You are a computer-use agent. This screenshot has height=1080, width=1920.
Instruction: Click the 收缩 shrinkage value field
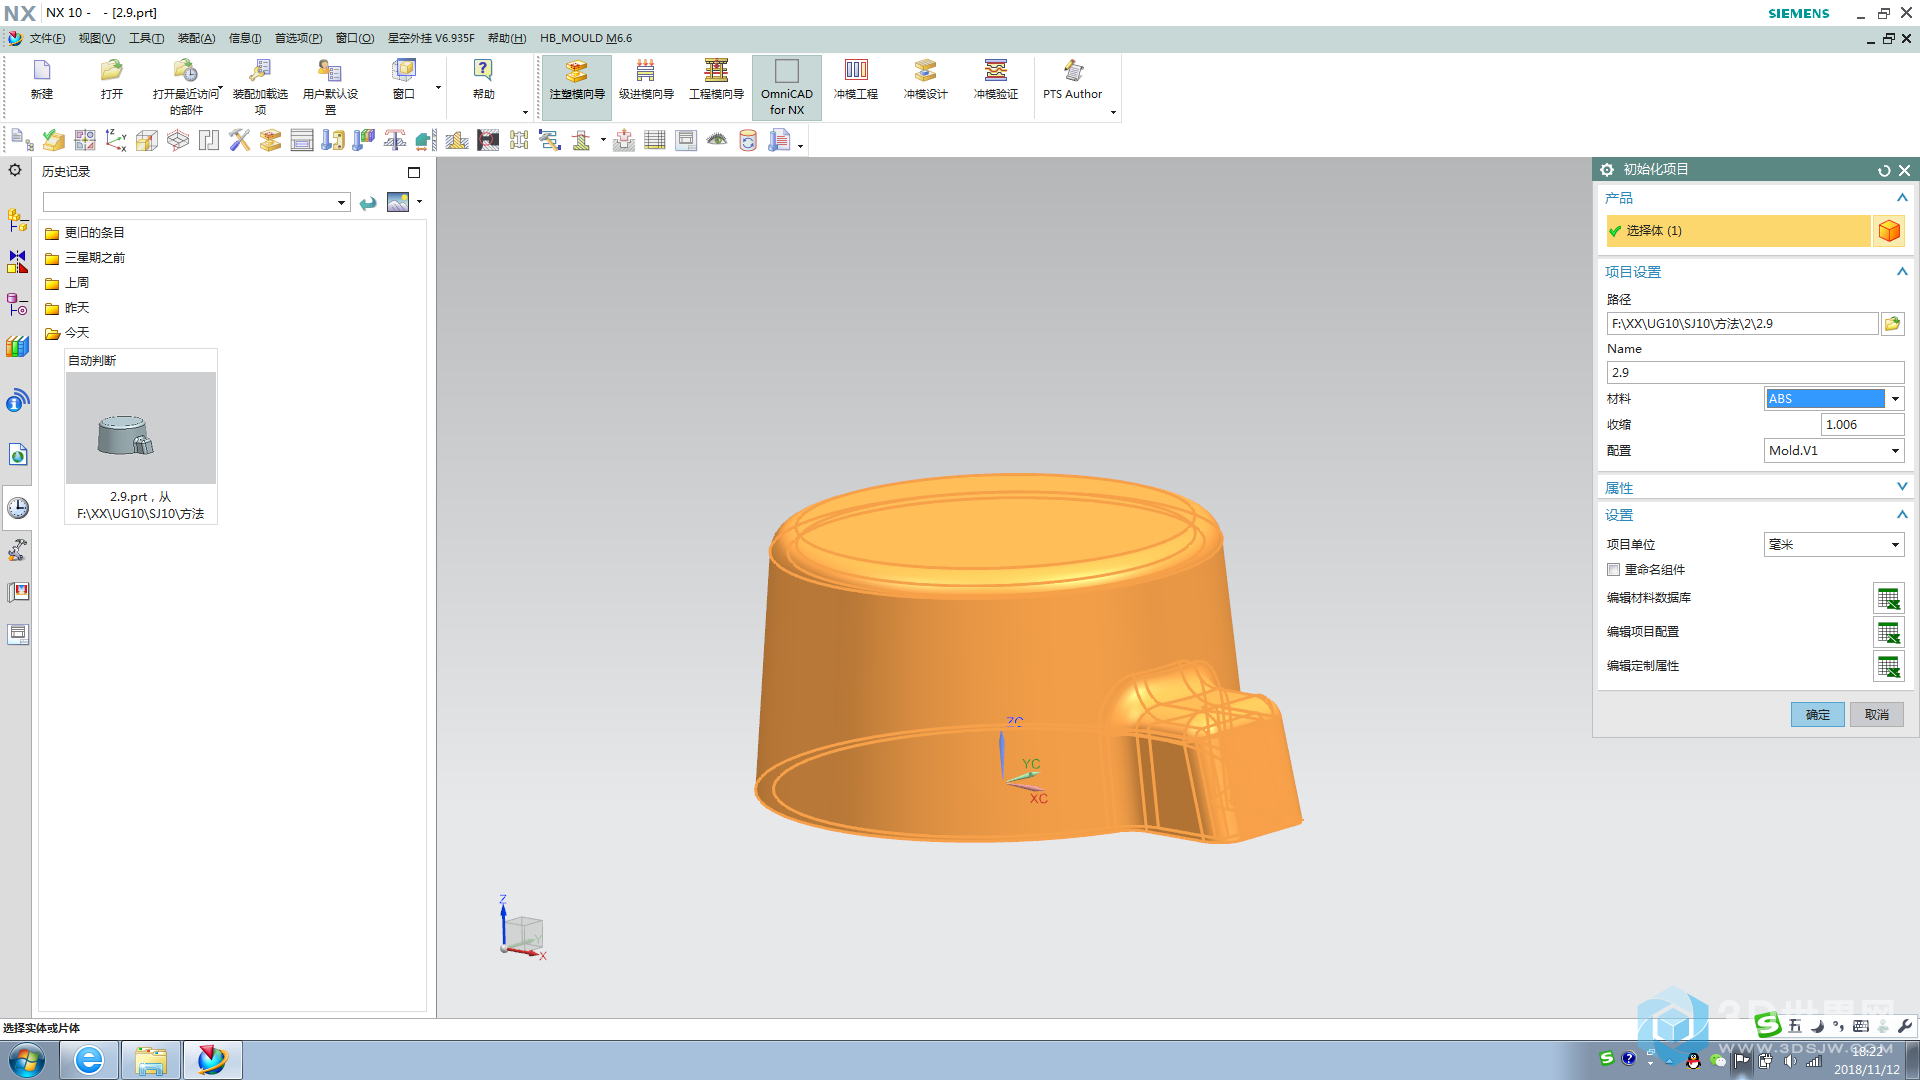[1862, 424]
